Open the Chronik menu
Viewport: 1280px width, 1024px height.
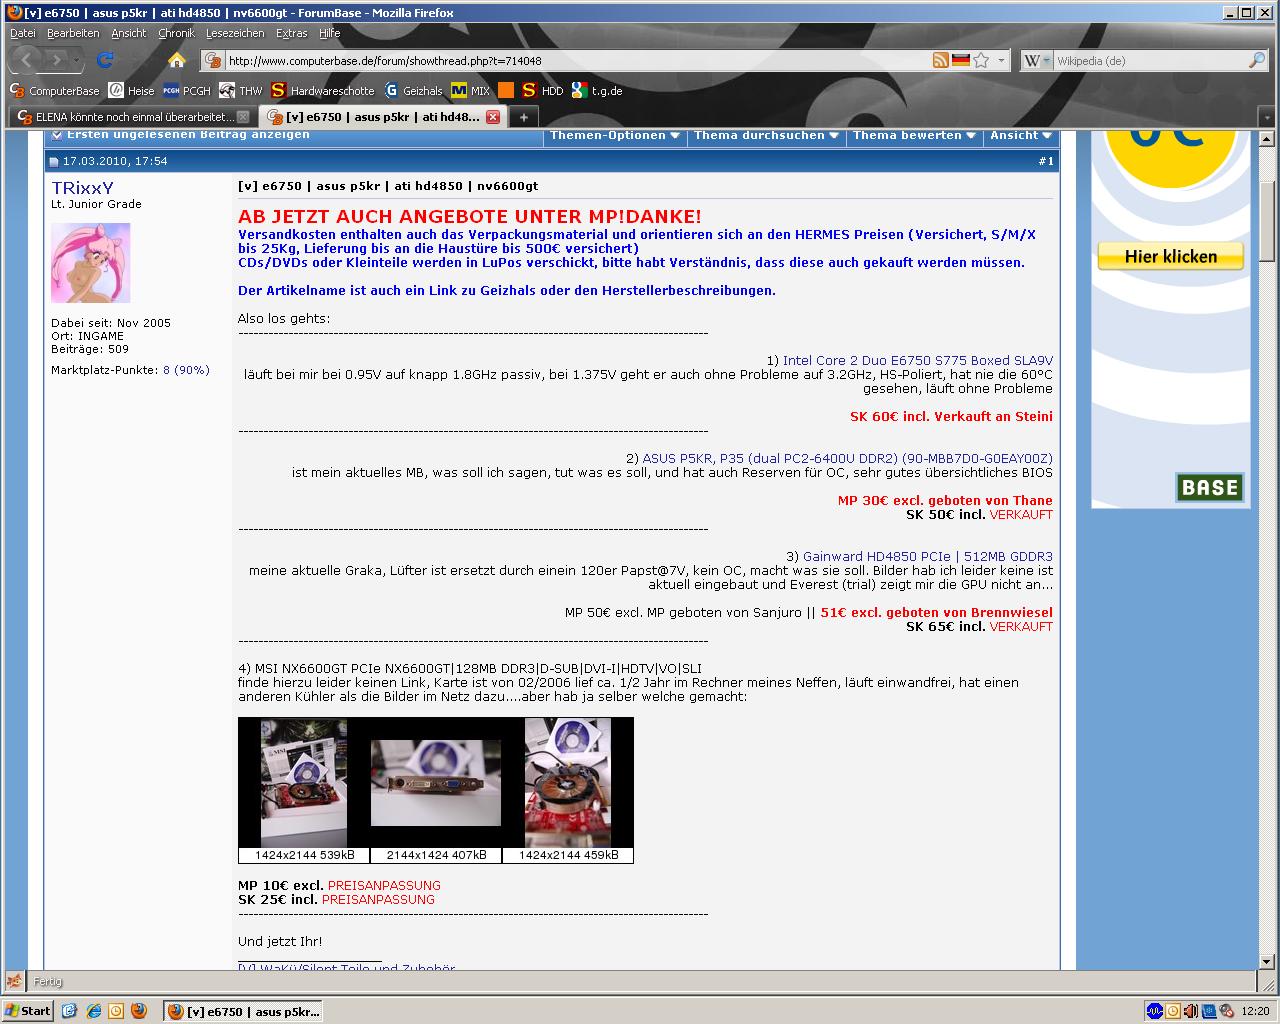[176, 33]
